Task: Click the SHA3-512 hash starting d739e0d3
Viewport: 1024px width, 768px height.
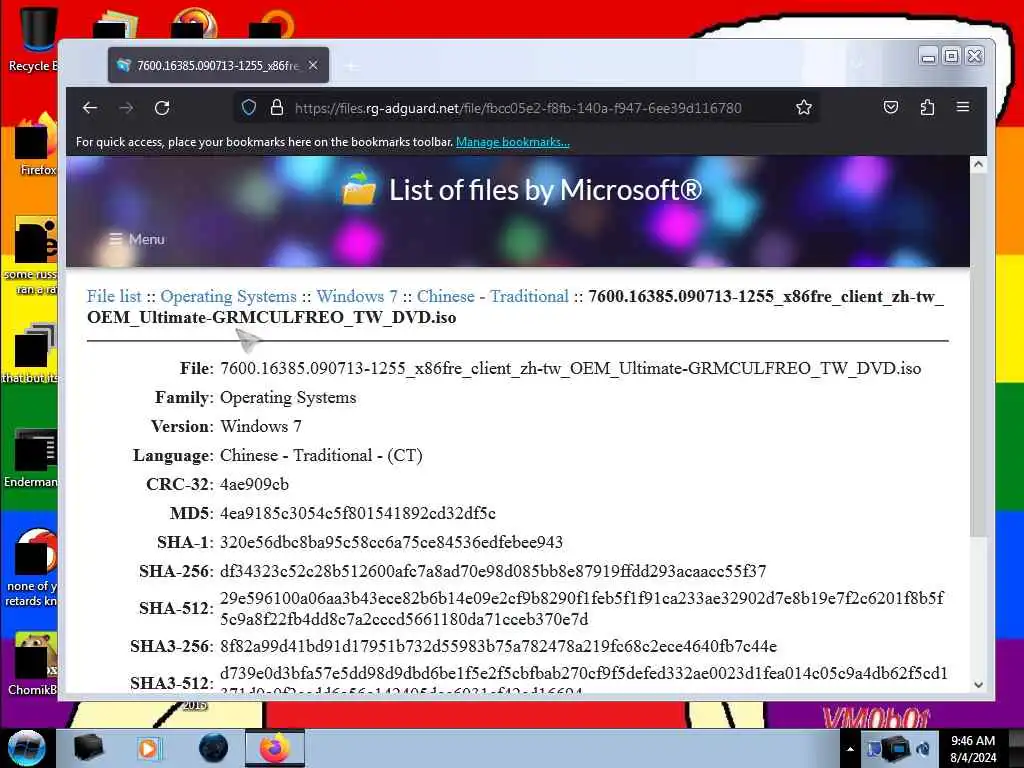Action: [x=584, y=682]
